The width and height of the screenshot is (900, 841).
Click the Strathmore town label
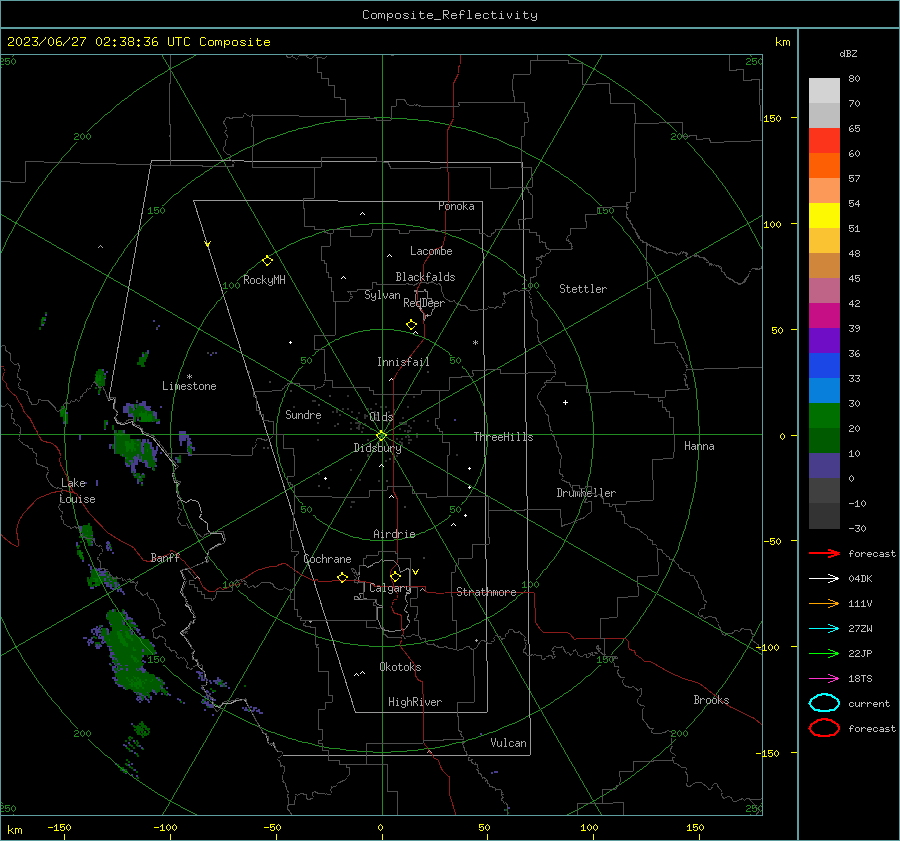click(486, 592)
